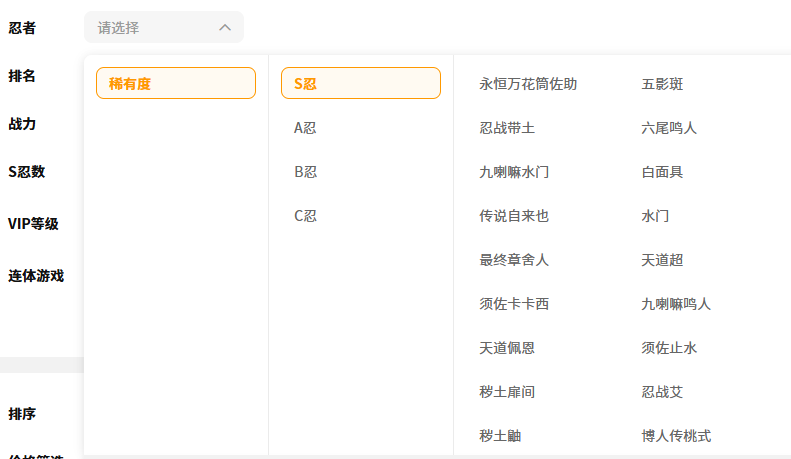
Task: Select ninja 忍战带土
Action: [x=507, y=128]
